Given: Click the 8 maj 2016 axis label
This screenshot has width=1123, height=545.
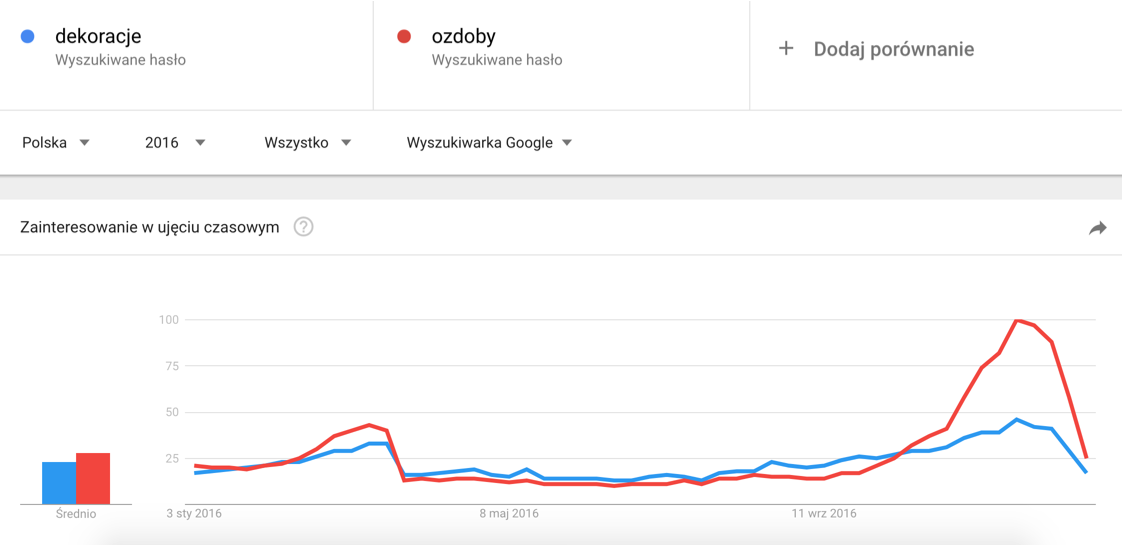Looking at the screenshot, I should [509, 514].
